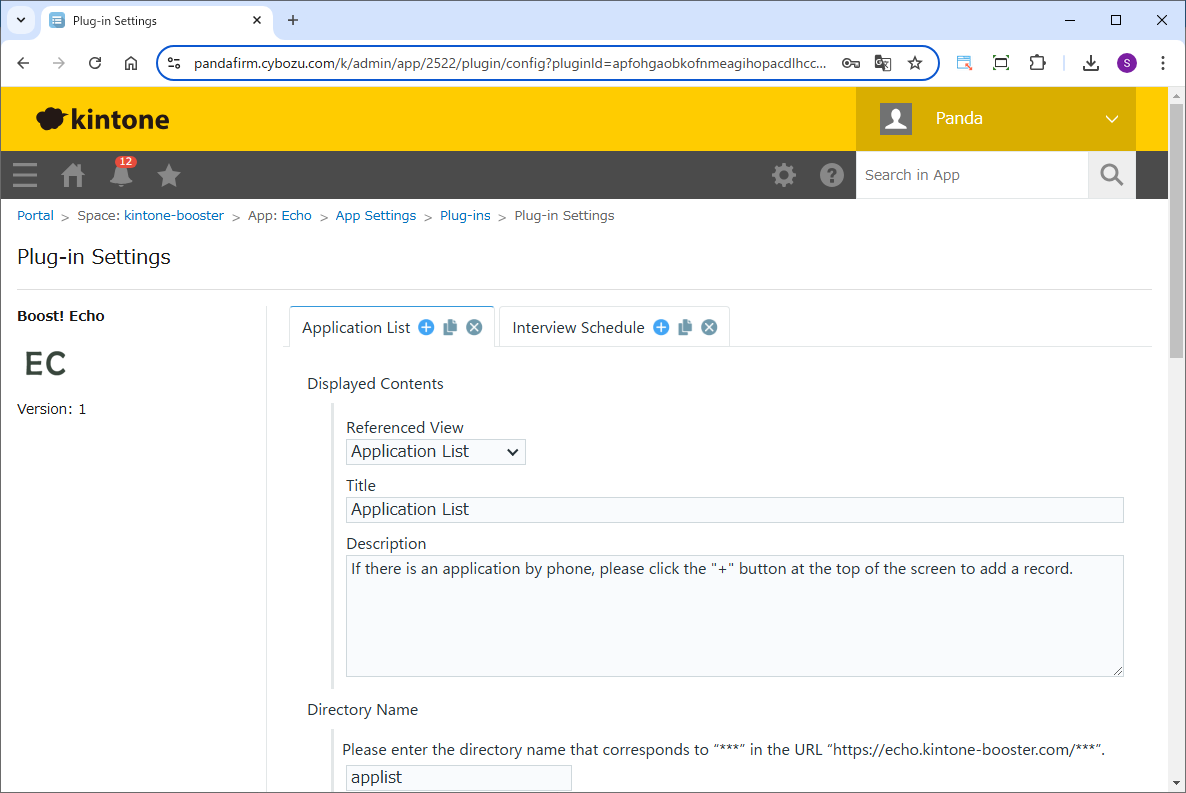
Task: Open the Panda user account menu
Action: point(996,118)
